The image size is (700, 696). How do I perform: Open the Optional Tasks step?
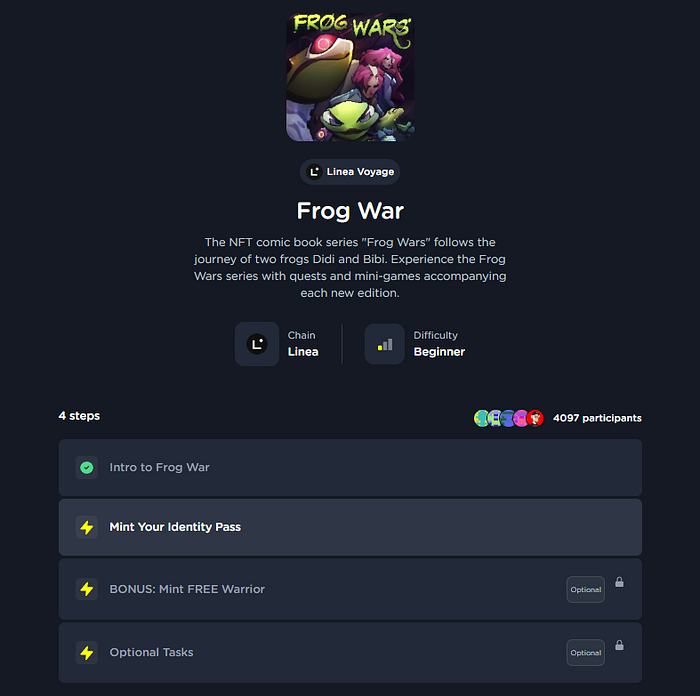[350, 653]
